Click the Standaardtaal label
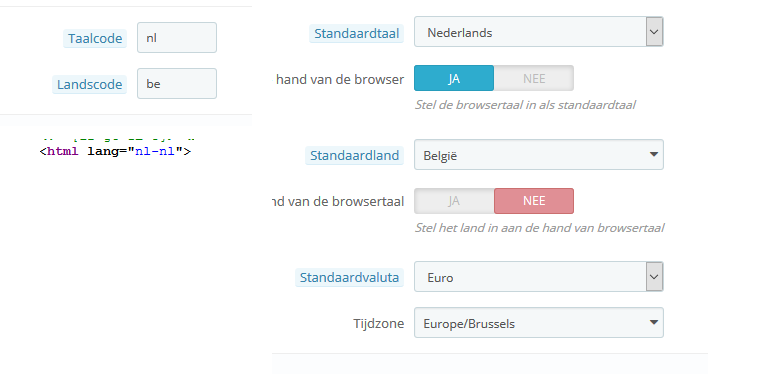The image size is (764, 384). (x=356, y=34)
